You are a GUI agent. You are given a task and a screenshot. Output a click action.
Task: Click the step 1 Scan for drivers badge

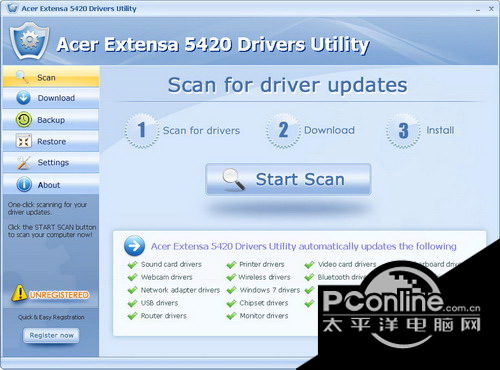(142, 130)
